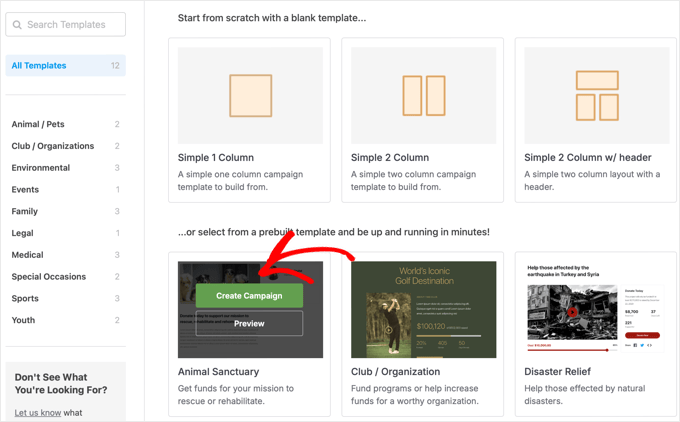
Task: Click the search magnifier icon
Action: [x=17, y=25]
